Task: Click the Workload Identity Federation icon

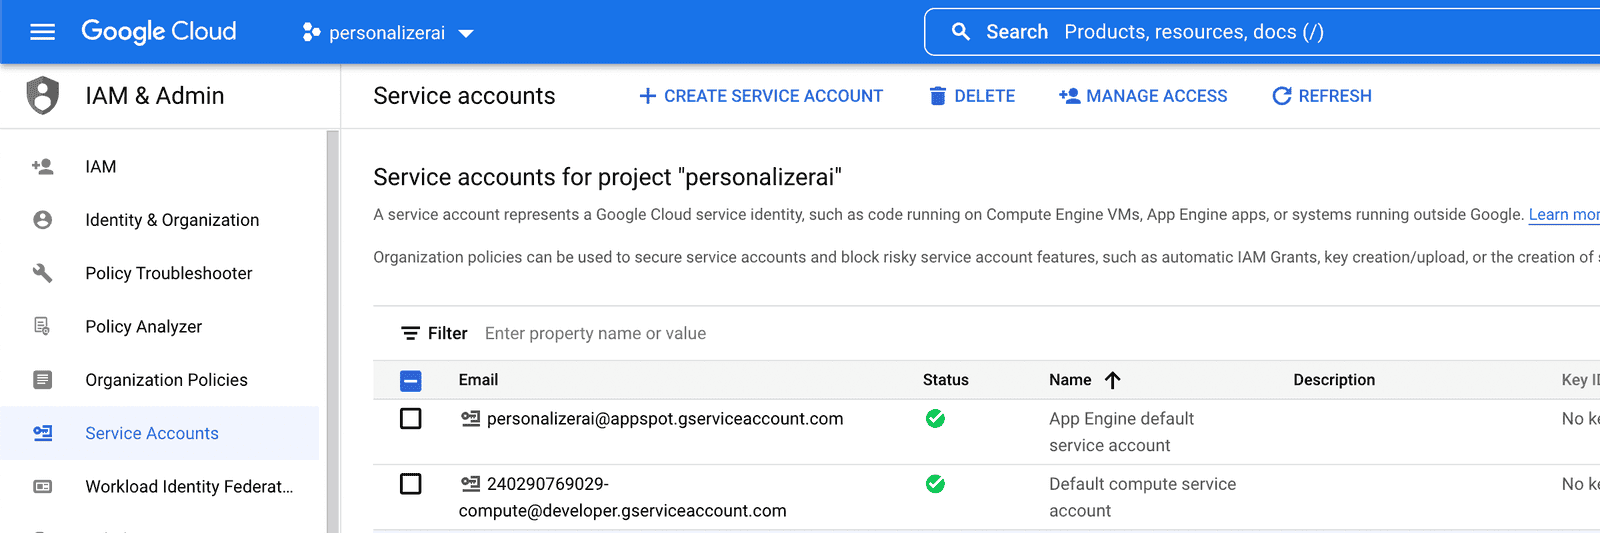Action: (42, 487)
